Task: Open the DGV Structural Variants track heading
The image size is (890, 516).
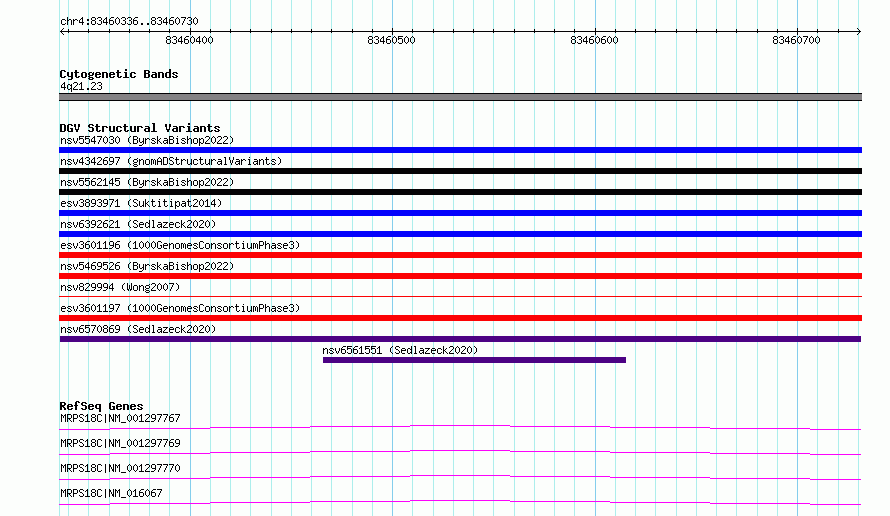Action: tap(140, 128)
